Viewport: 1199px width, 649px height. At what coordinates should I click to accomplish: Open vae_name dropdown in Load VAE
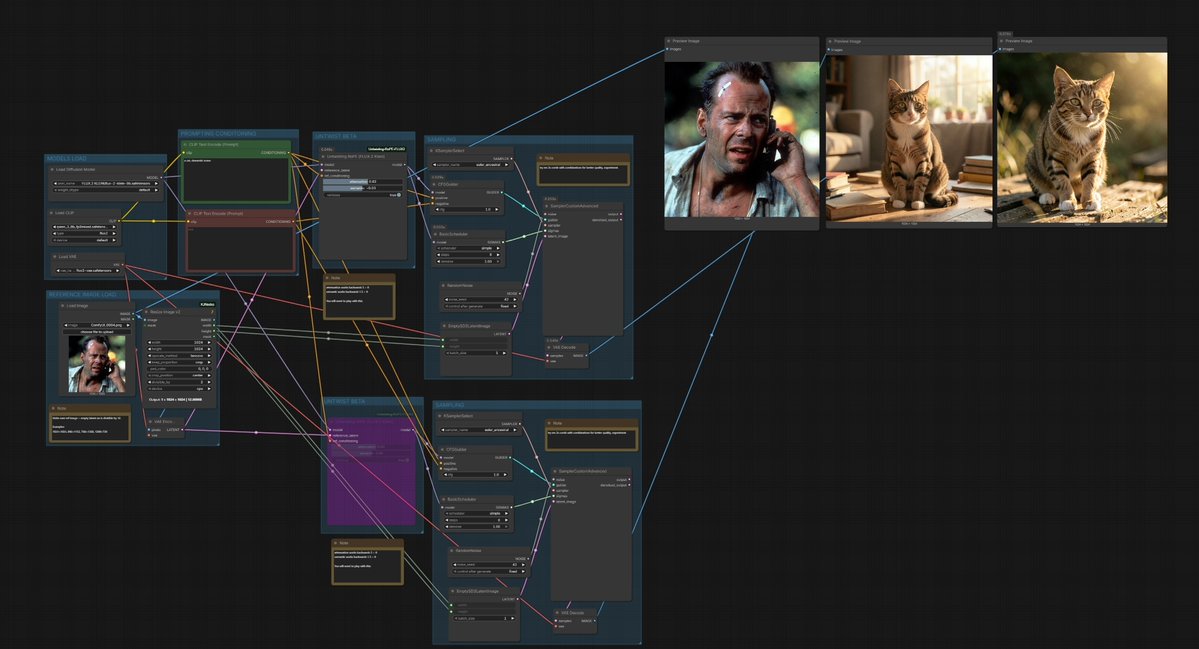88,271
